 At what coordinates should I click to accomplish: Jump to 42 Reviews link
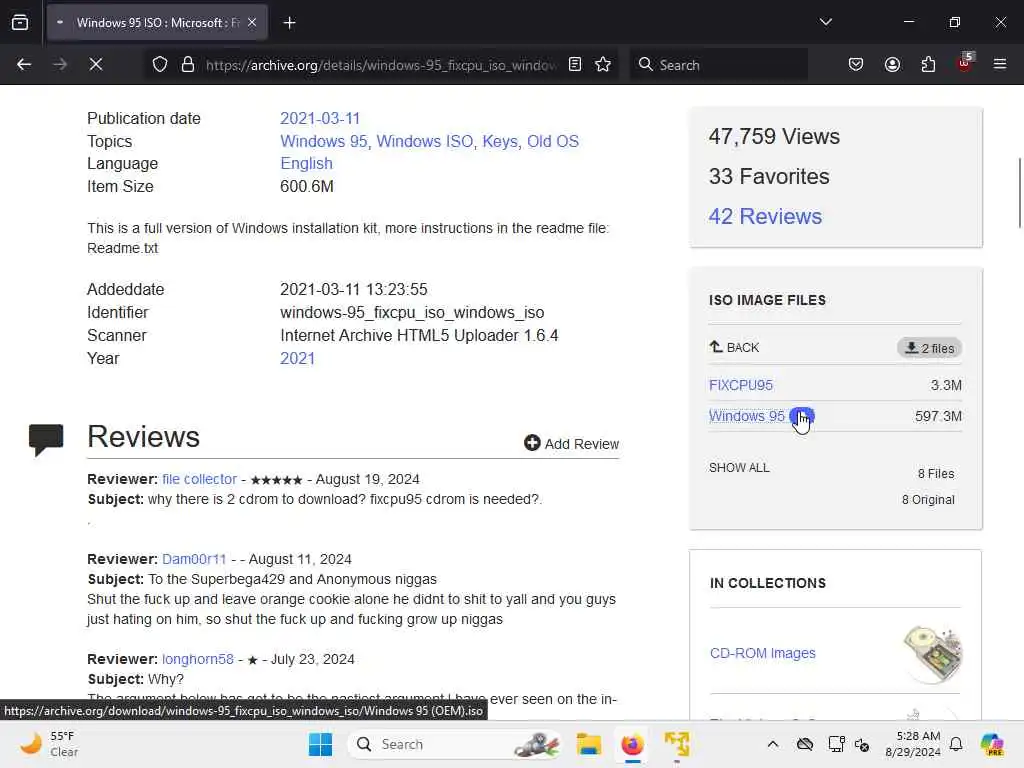(765, 216)
